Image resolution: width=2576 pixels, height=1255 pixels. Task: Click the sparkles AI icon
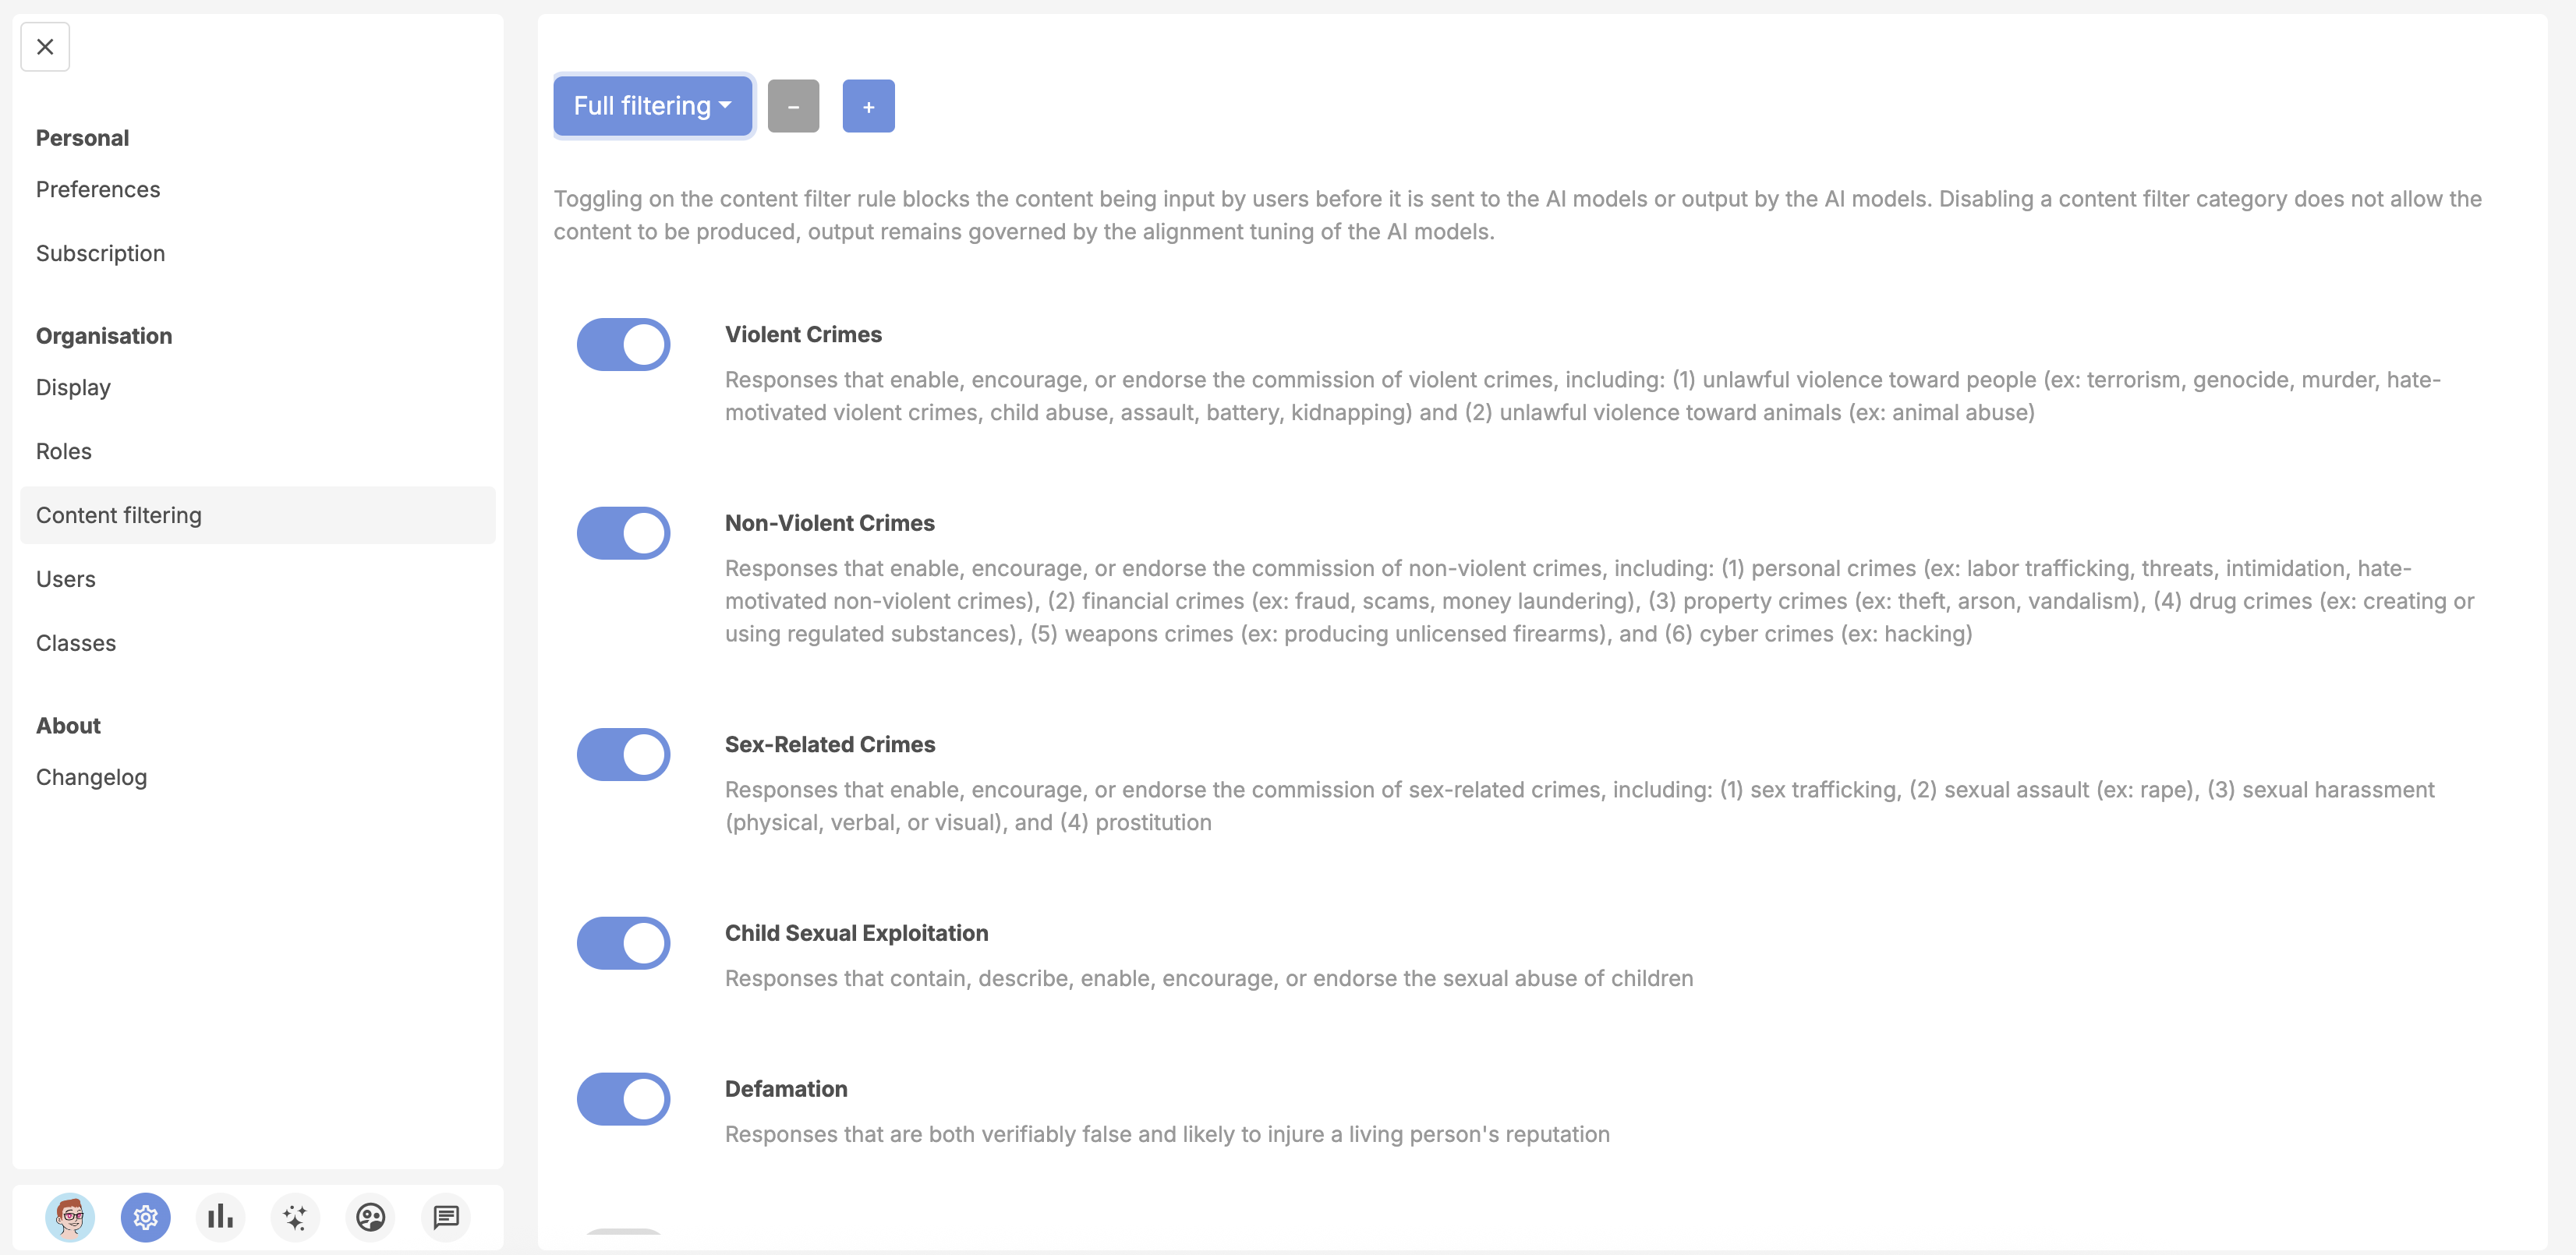295,1217
